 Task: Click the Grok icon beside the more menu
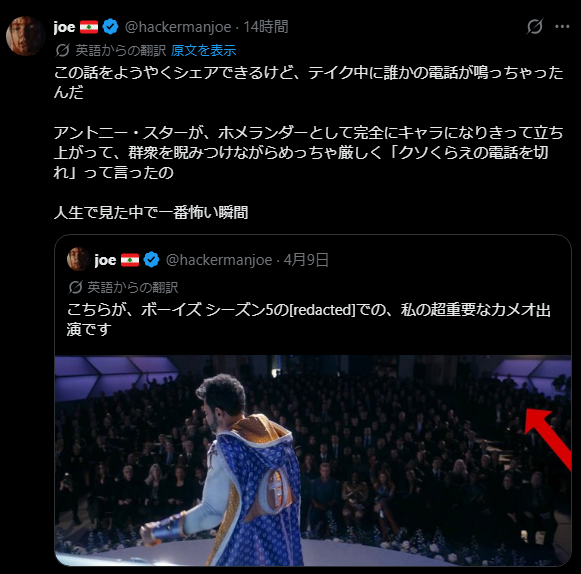click(x=535, y=26)
